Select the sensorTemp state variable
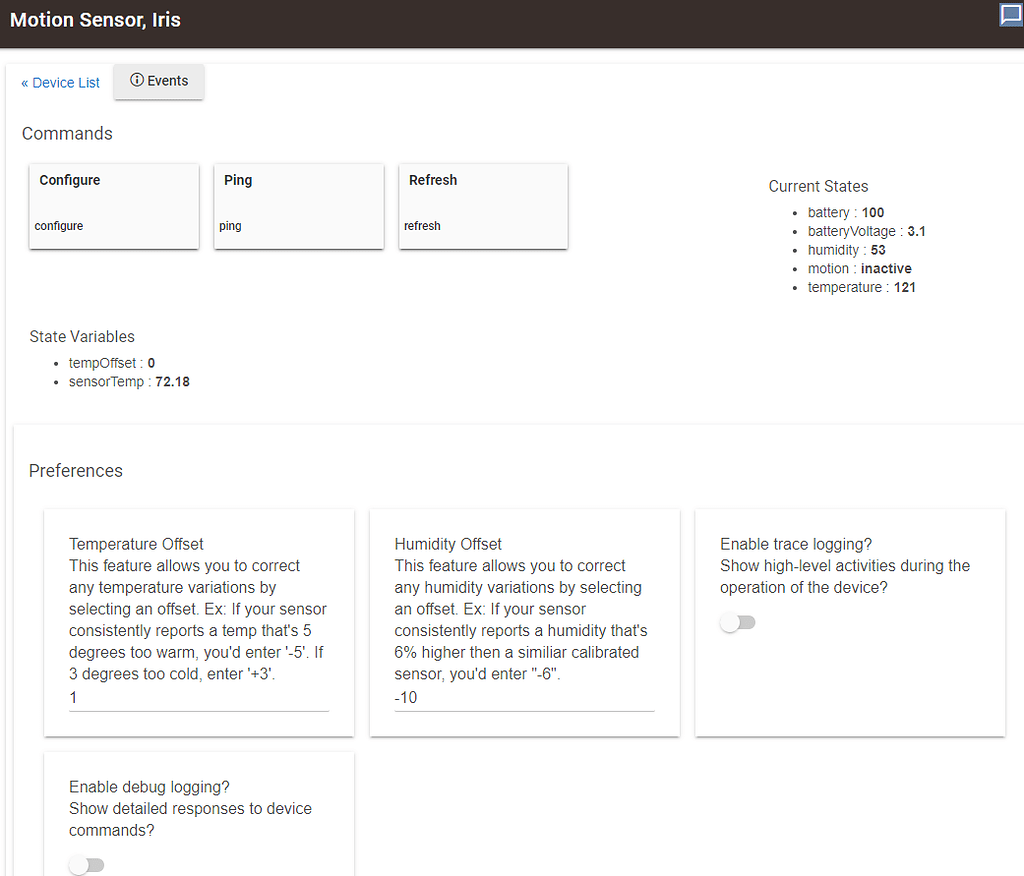Screen dimensions: 1024x876 click(128, 382)
